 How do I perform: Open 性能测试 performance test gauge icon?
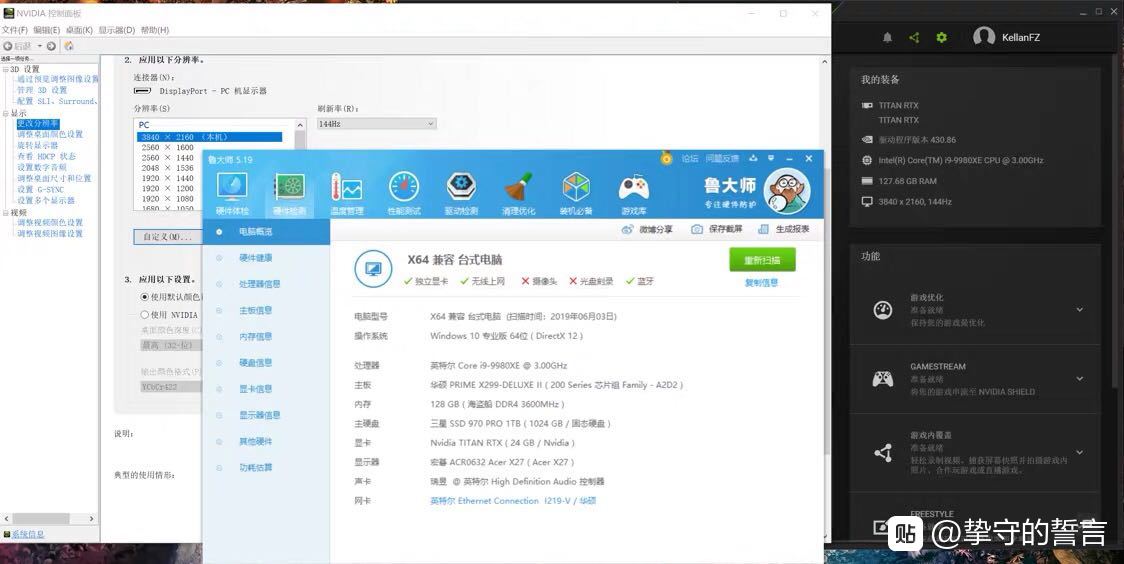[x=404, y=193]
